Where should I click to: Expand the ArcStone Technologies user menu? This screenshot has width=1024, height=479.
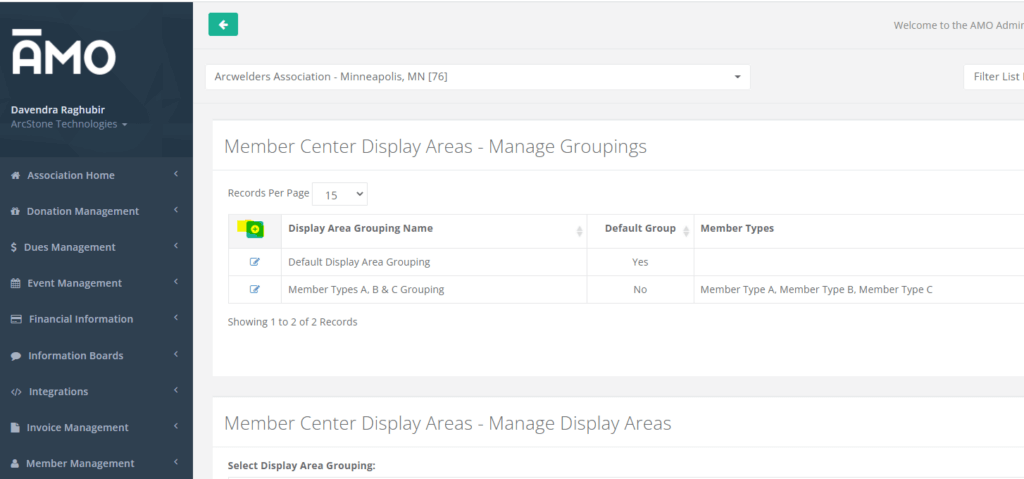point(69,124)
